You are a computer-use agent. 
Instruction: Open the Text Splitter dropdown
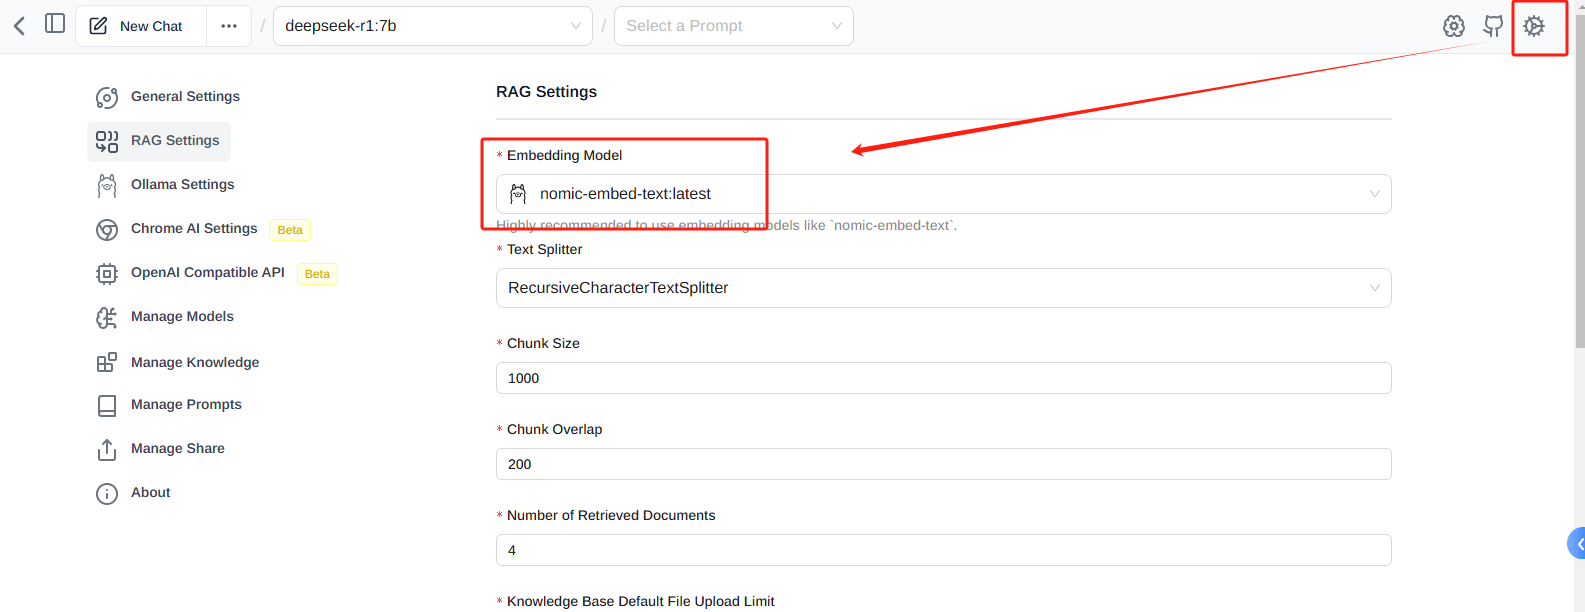click(943, 288)
